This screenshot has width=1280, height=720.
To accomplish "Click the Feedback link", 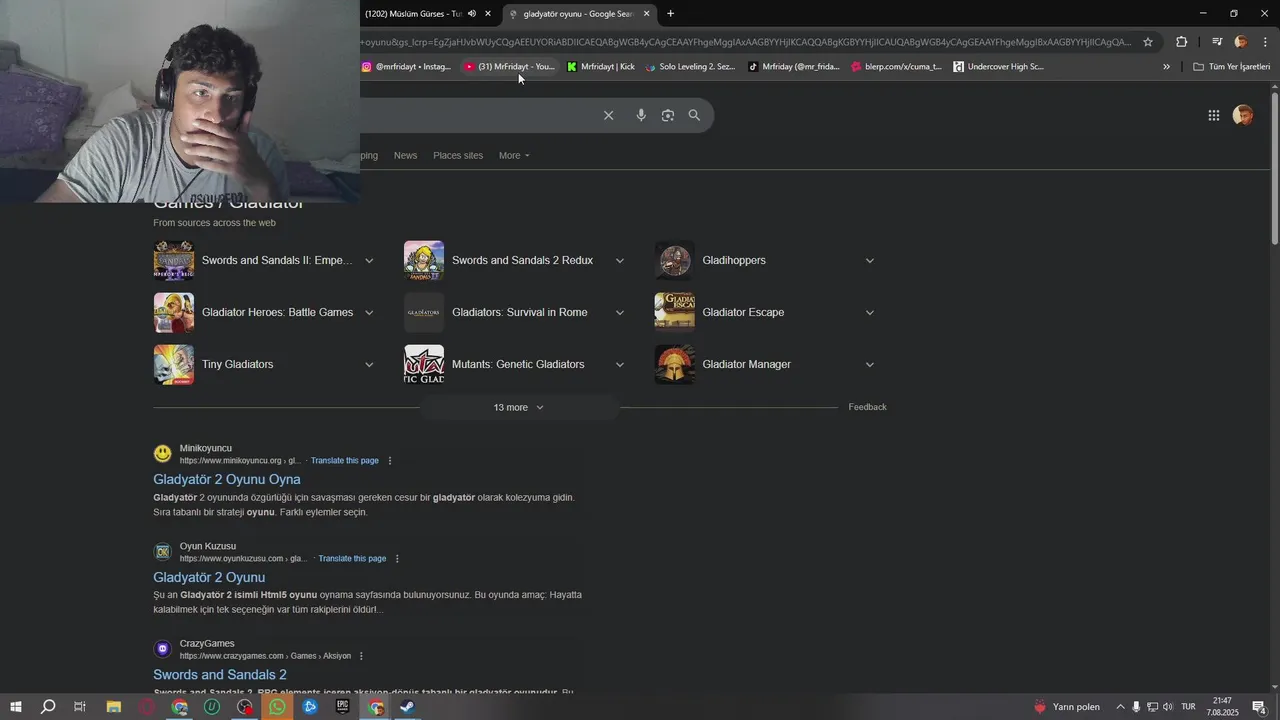I will coord(867,407).
